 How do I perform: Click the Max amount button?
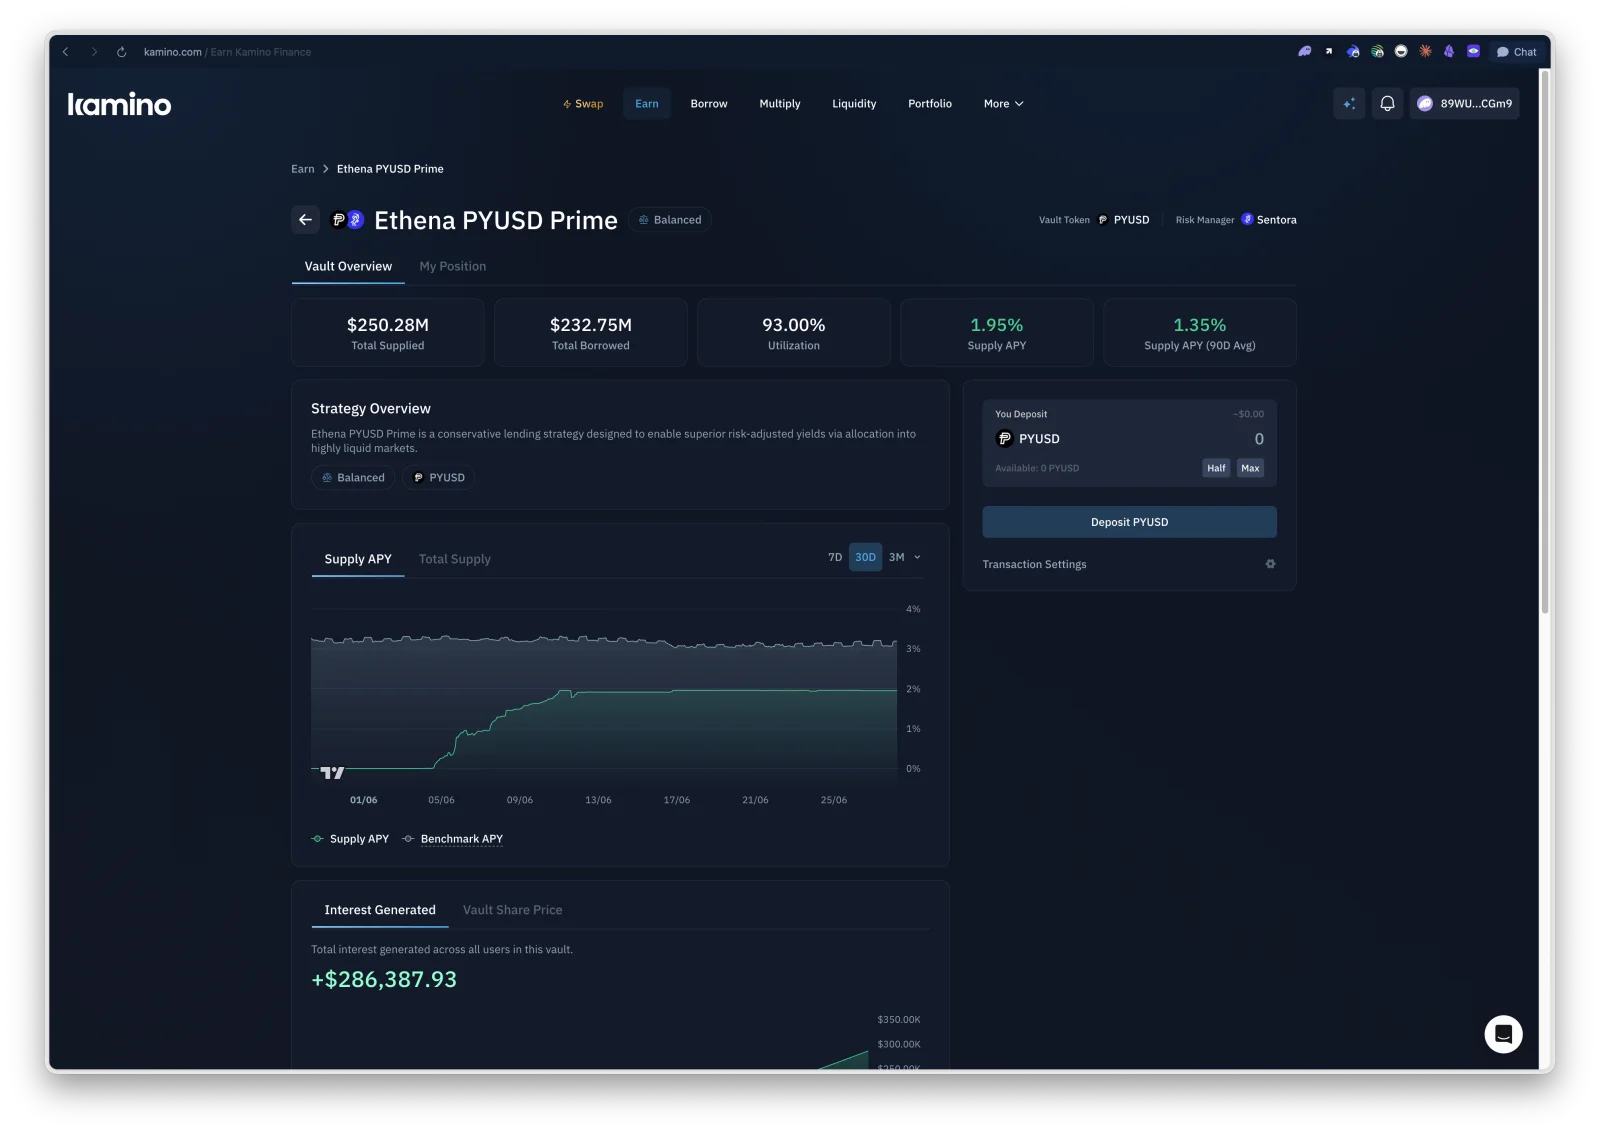click(x=1250, y=468)
